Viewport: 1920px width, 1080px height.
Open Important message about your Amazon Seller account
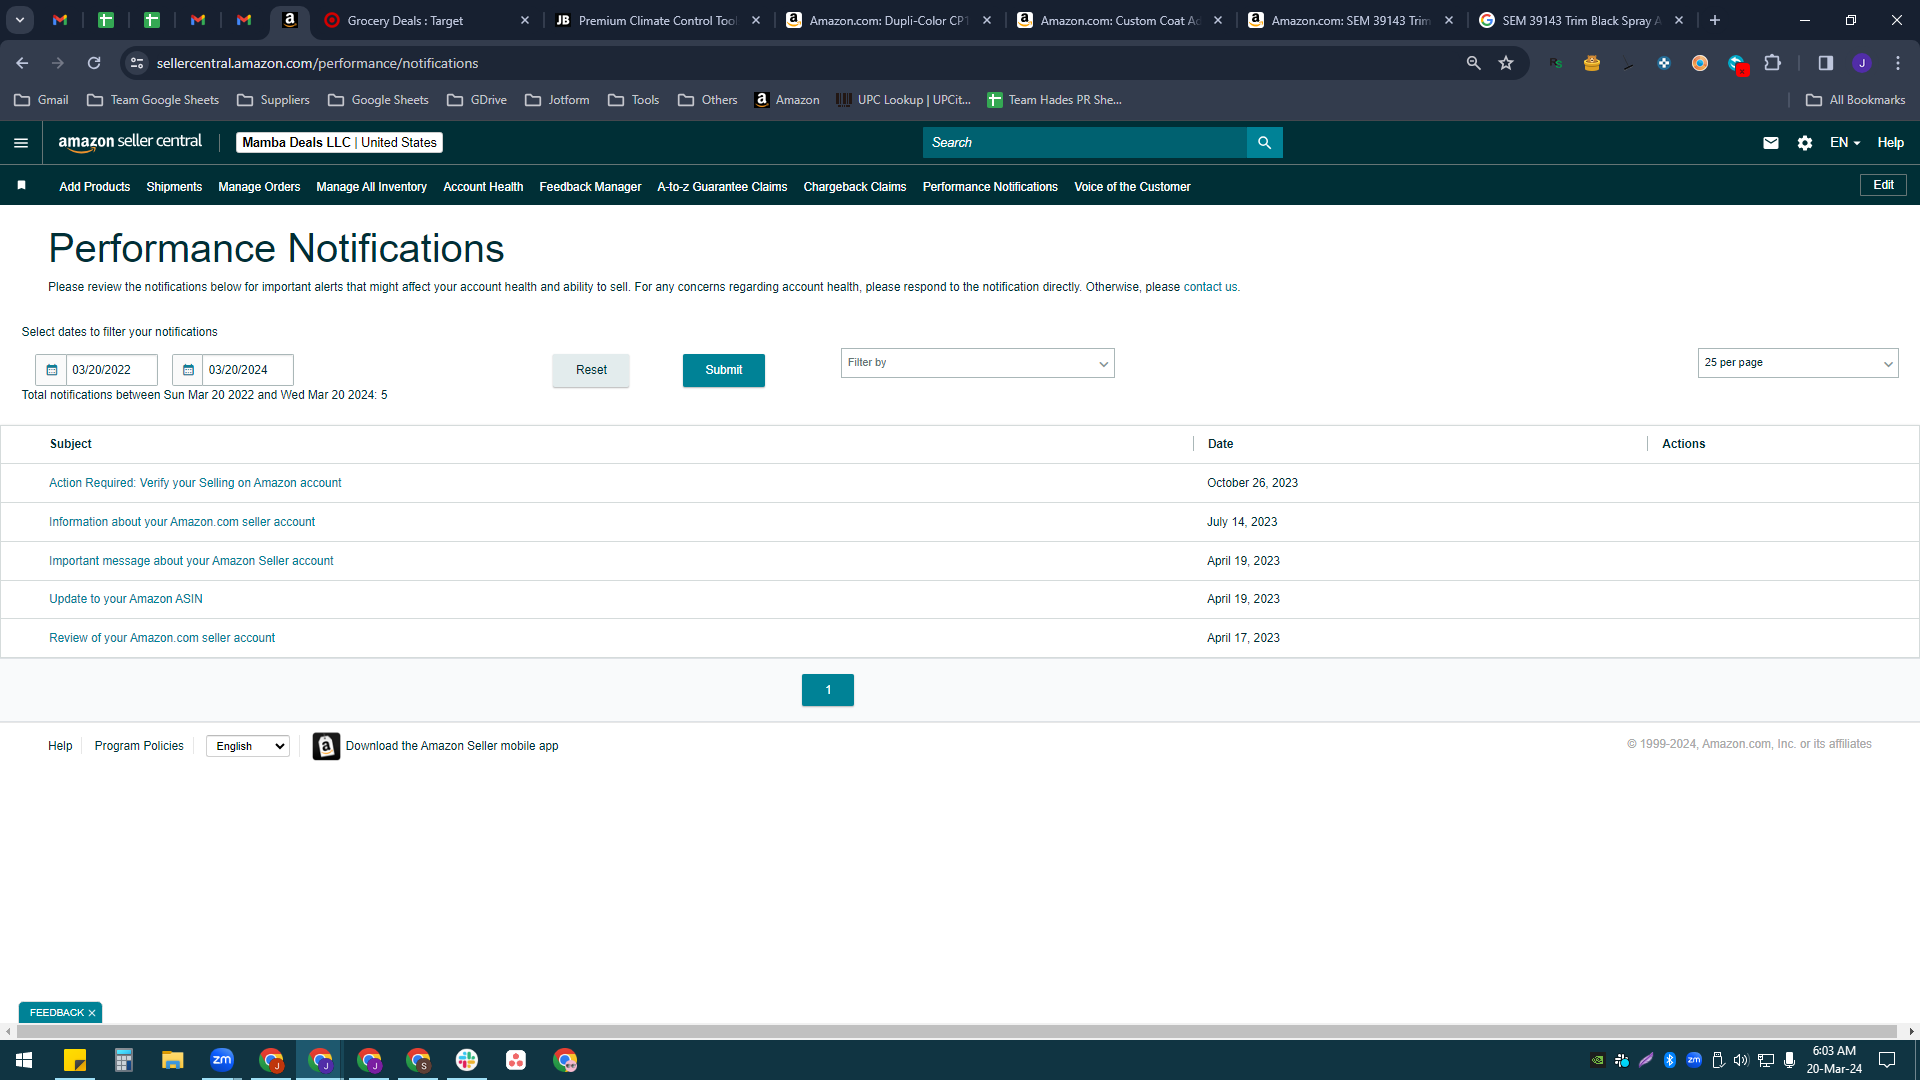[x=191, y=561]
